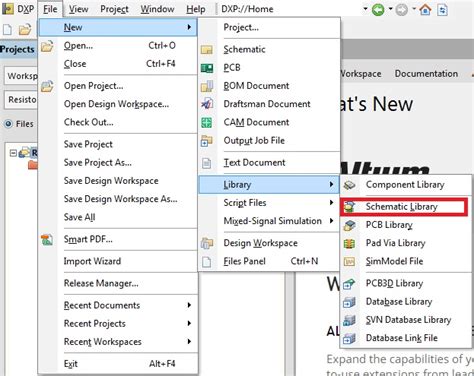
Task: Click the Database Library icon
Action: coord(349,302)
